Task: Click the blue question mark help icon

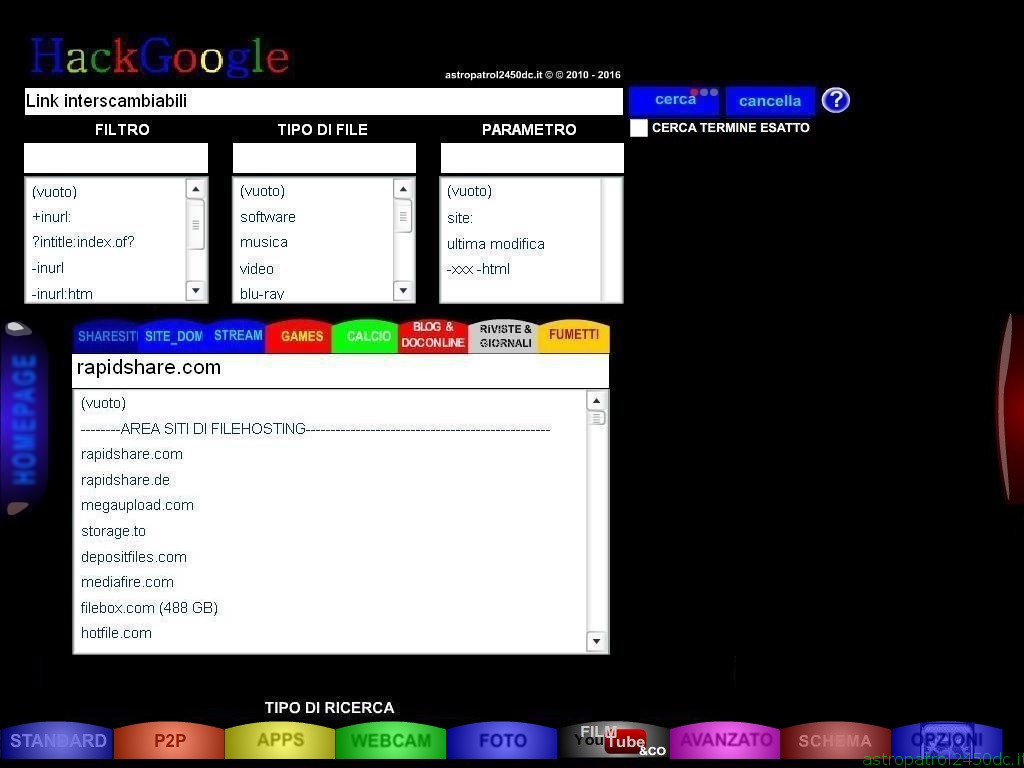Action: pyautogui.click(x=835, y=101)
